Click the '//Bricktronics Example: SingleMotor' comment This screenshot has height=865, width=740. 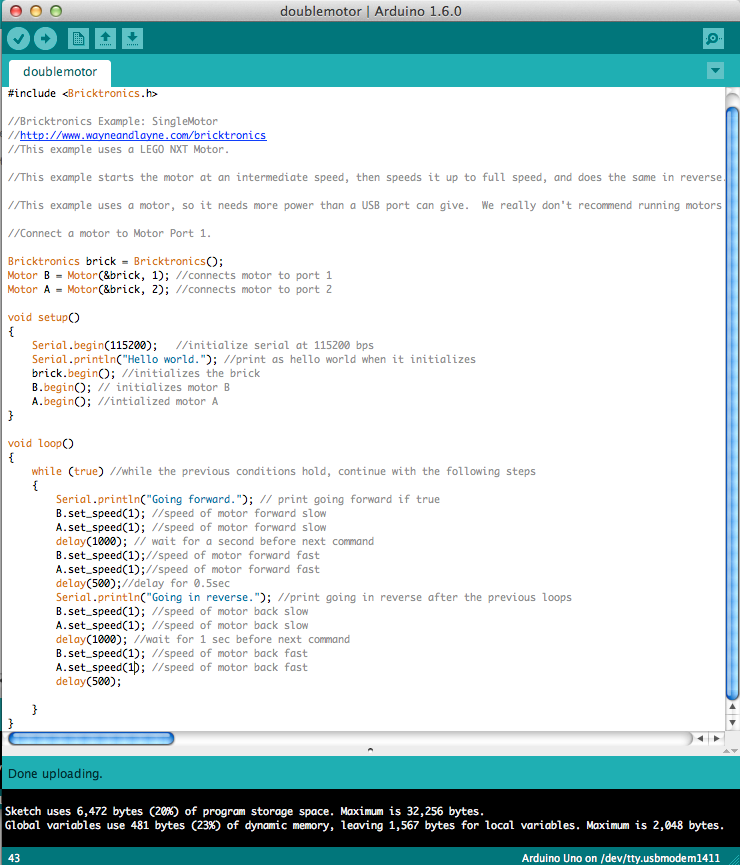[x=113, y=121]
